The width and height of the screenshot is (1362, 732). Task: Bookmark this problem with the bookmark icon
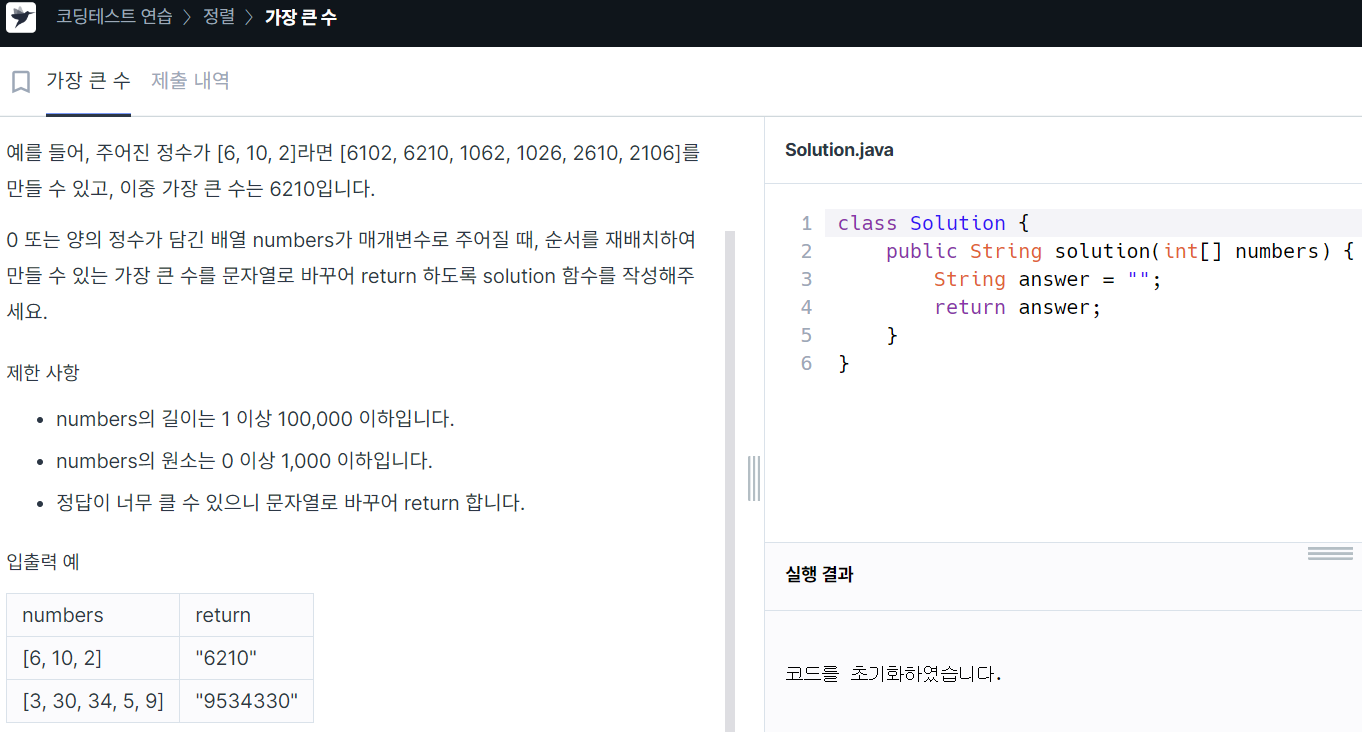[21, 82]
